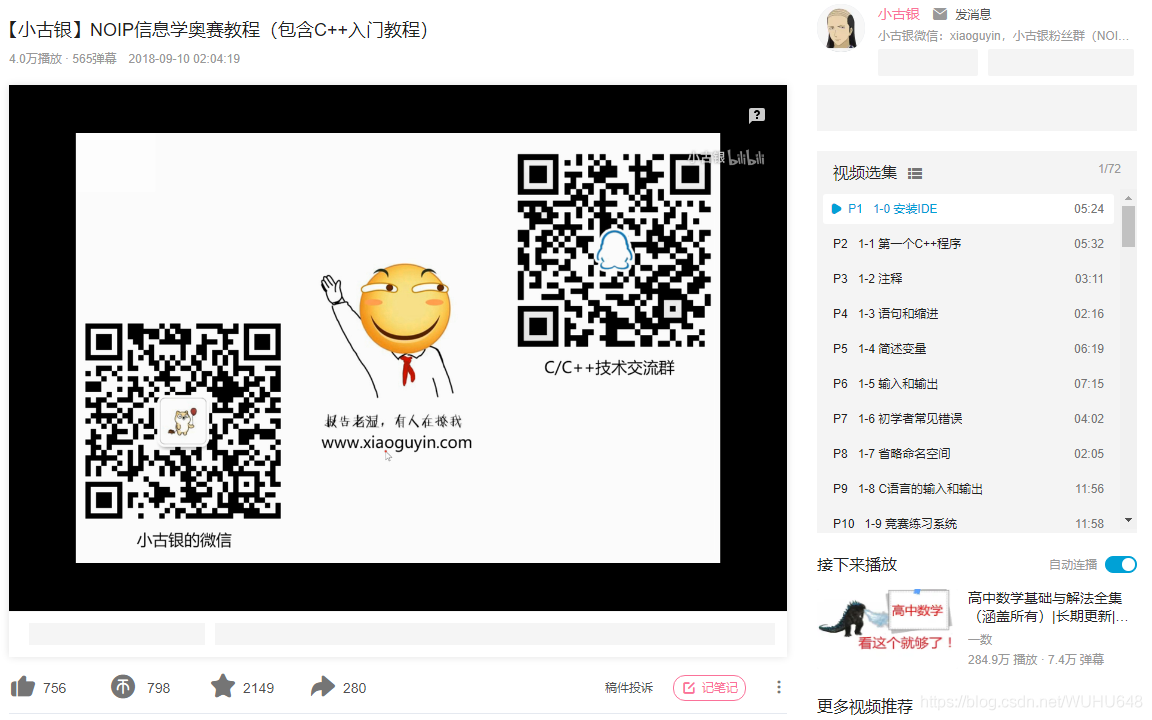Click the 1/72 episode counter

click(1109, 169)
